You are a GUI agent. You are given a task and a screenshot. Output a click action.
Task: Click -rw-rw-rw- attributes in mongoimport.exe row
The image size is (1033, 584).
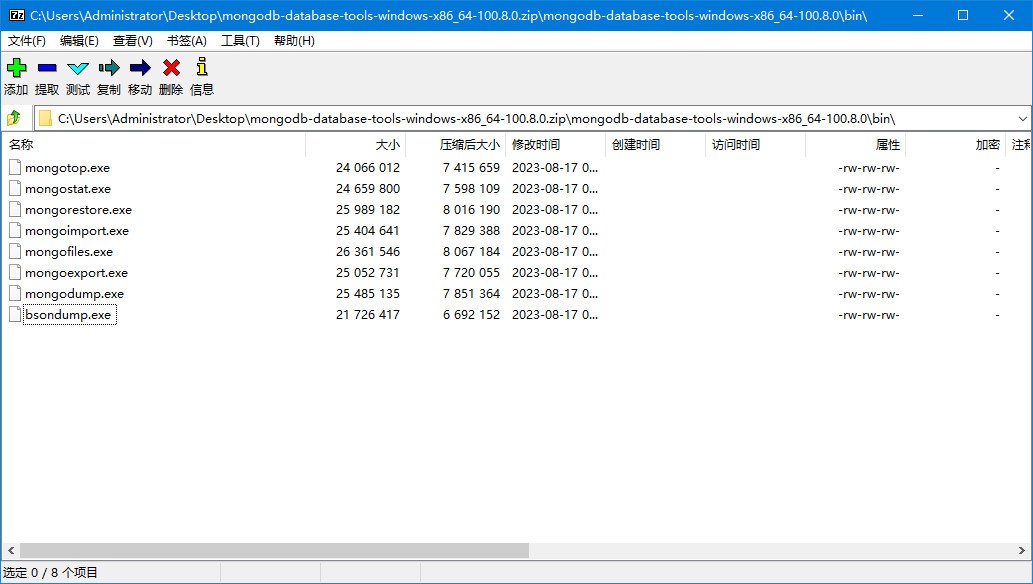(869, 231)
